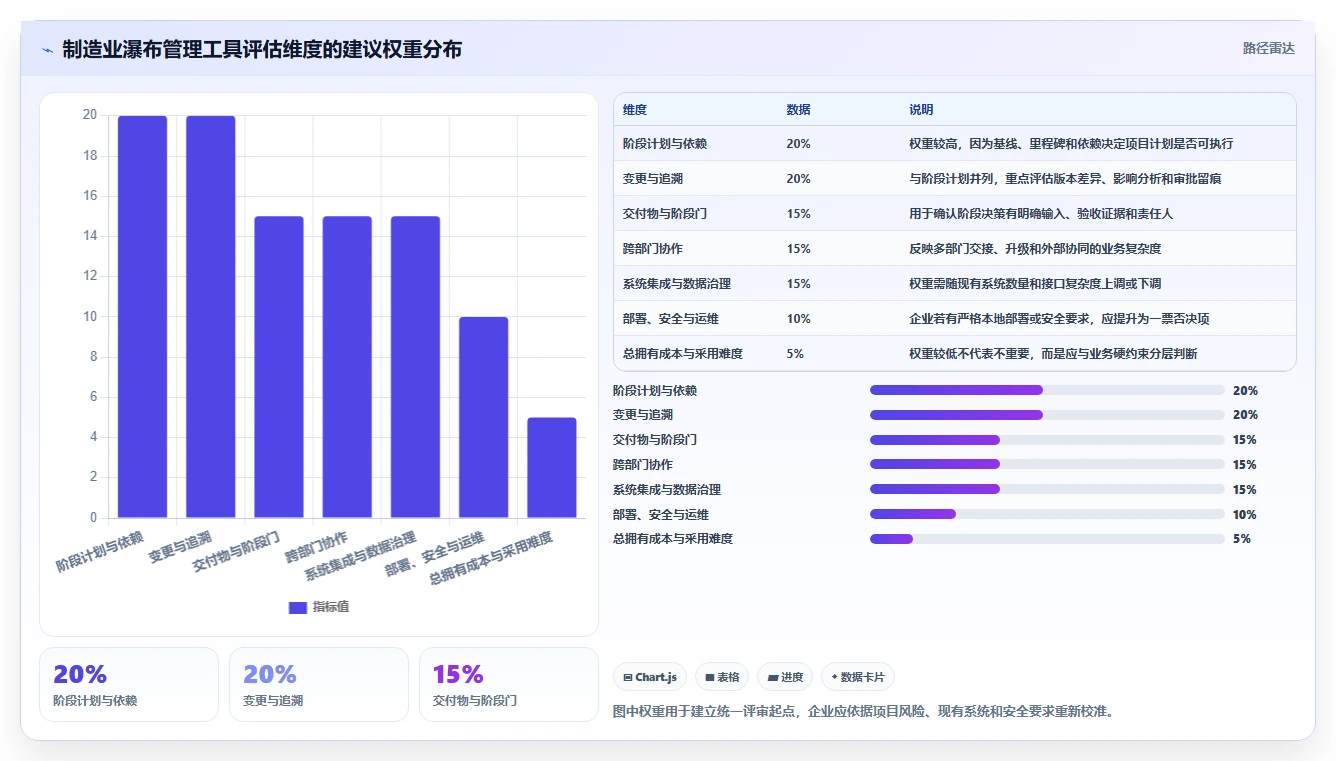
Task: Click the 跨部门协作 chart bar
Action: (x=347, y=367)
